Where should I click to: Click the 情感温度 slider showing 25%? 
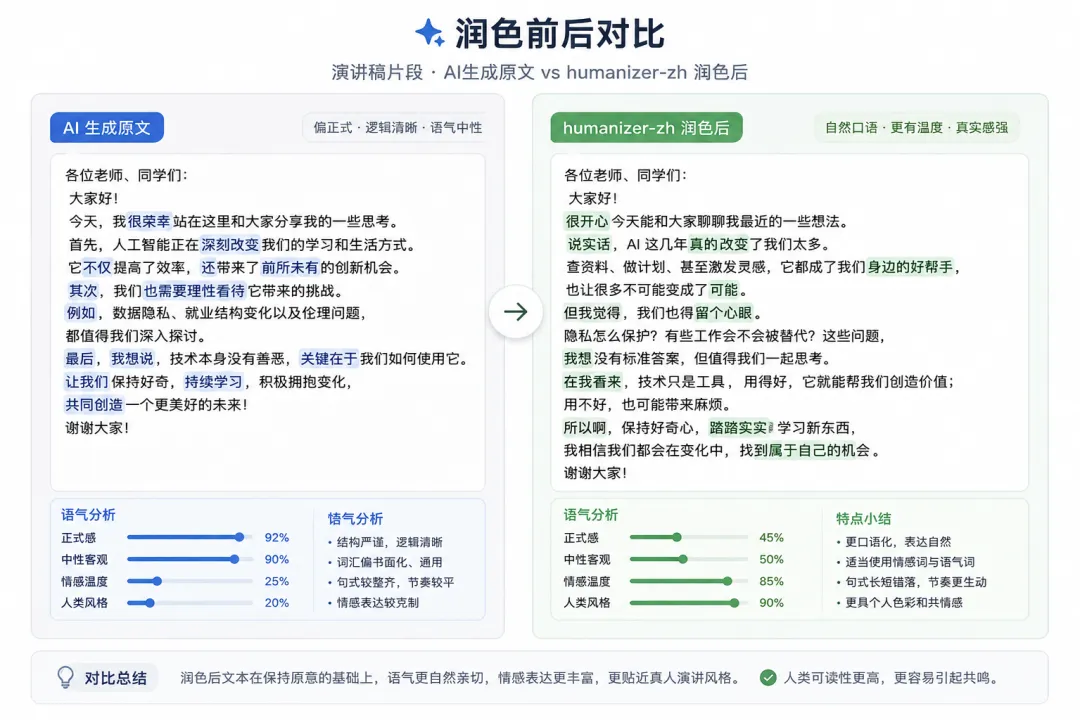click(189, 581)
